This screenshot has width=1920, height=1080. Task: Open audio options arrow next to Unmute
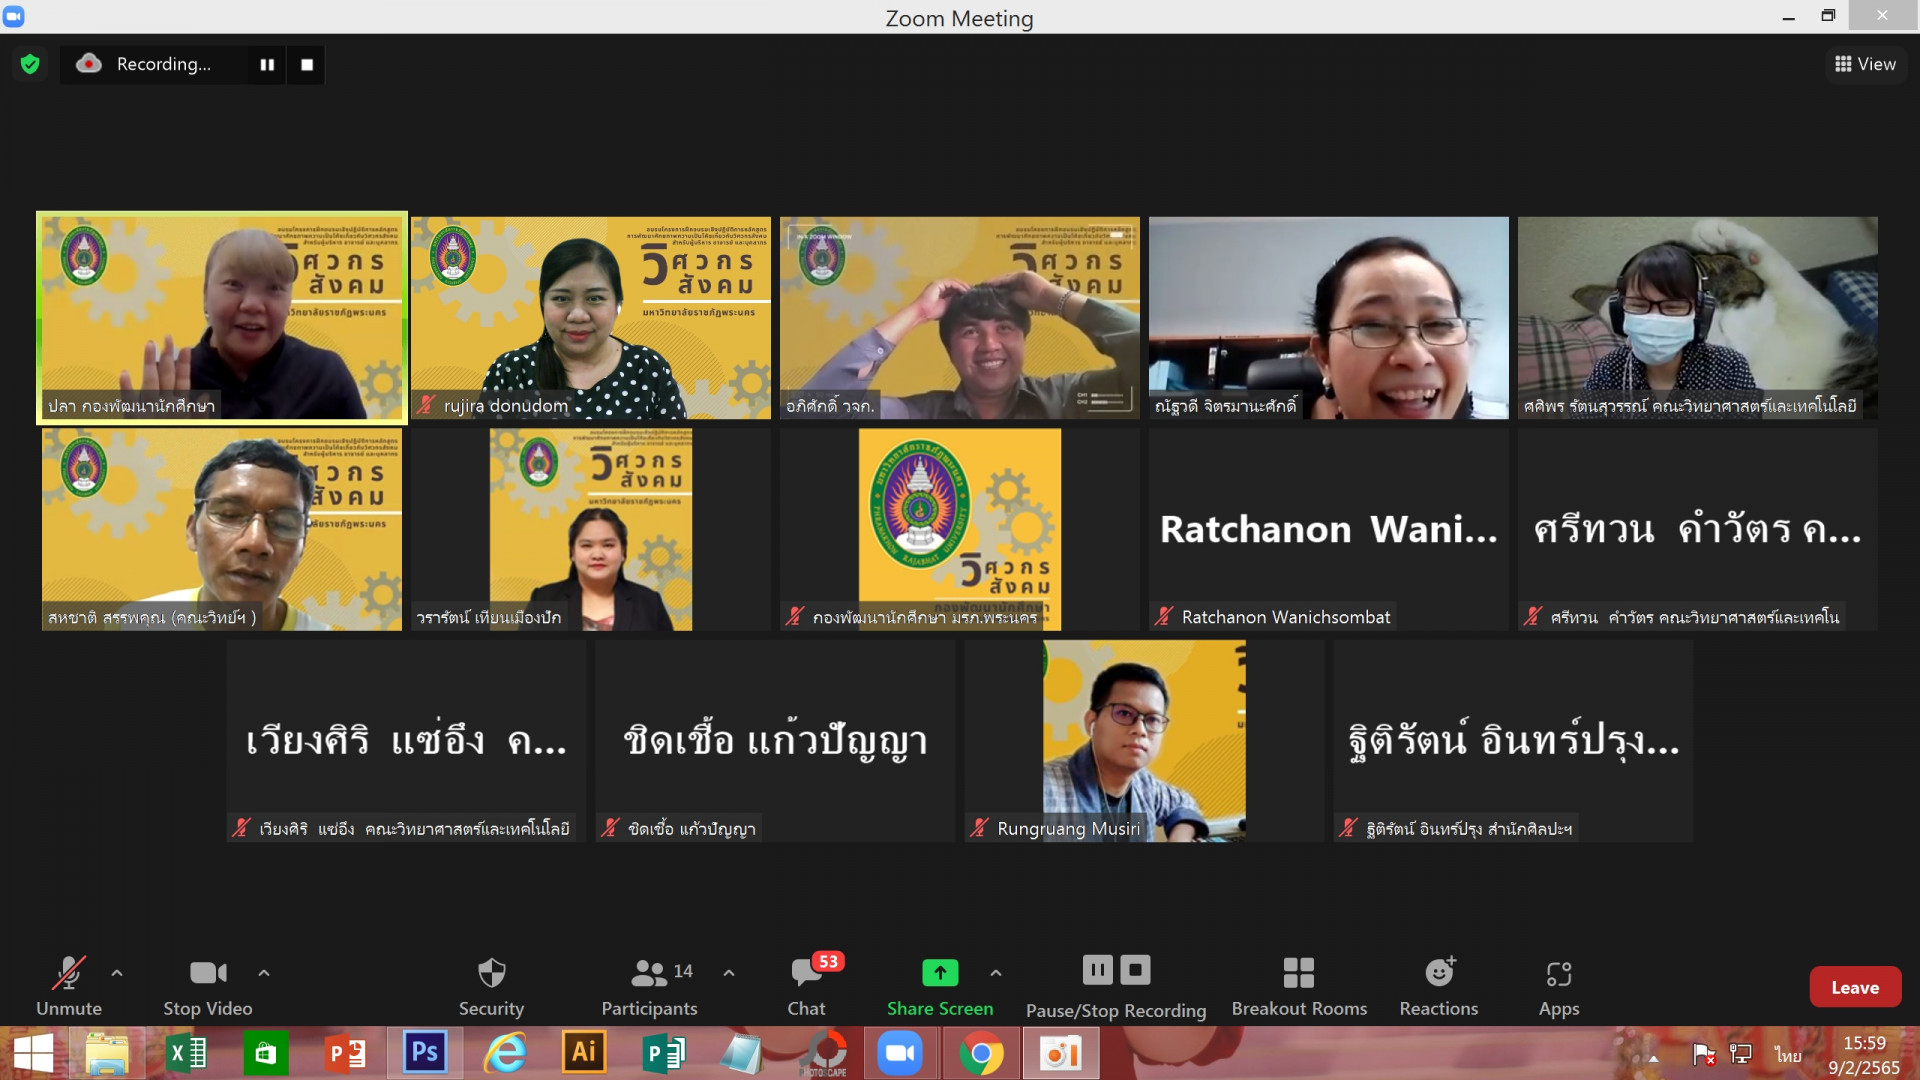tap(117, 972)
